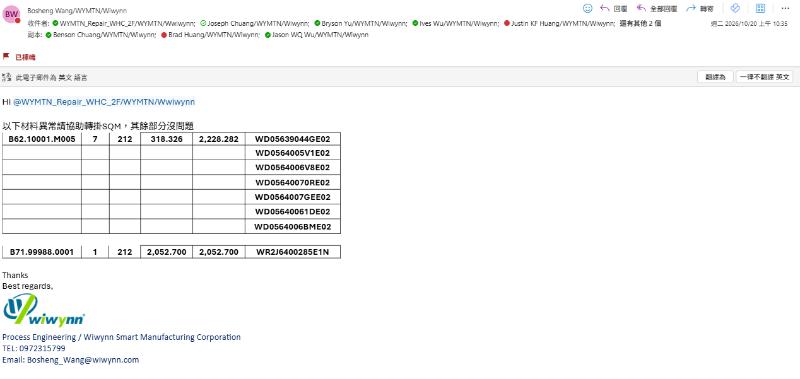The image size is (800, 379).
Task: Open sender name Bosheng Wang/WYMTN/Wiwynn
Action: [x=77, y=11]
